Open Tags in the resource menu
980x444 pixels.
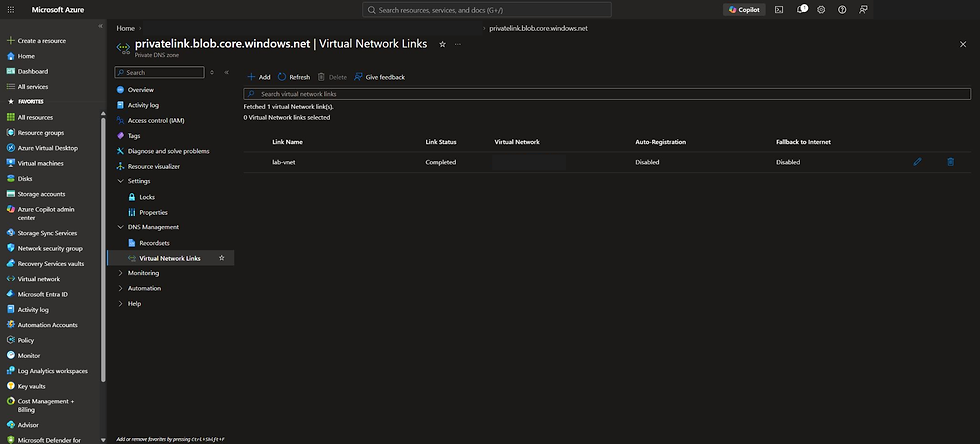pos(128,136)
